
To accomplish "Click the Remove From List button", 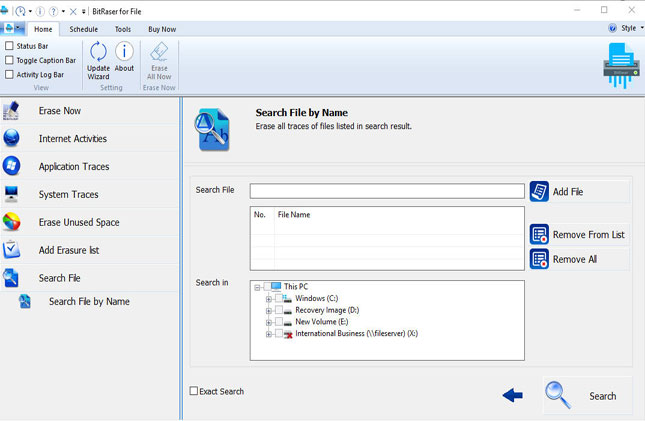I will pyautogui.click(x=579, y=235).
